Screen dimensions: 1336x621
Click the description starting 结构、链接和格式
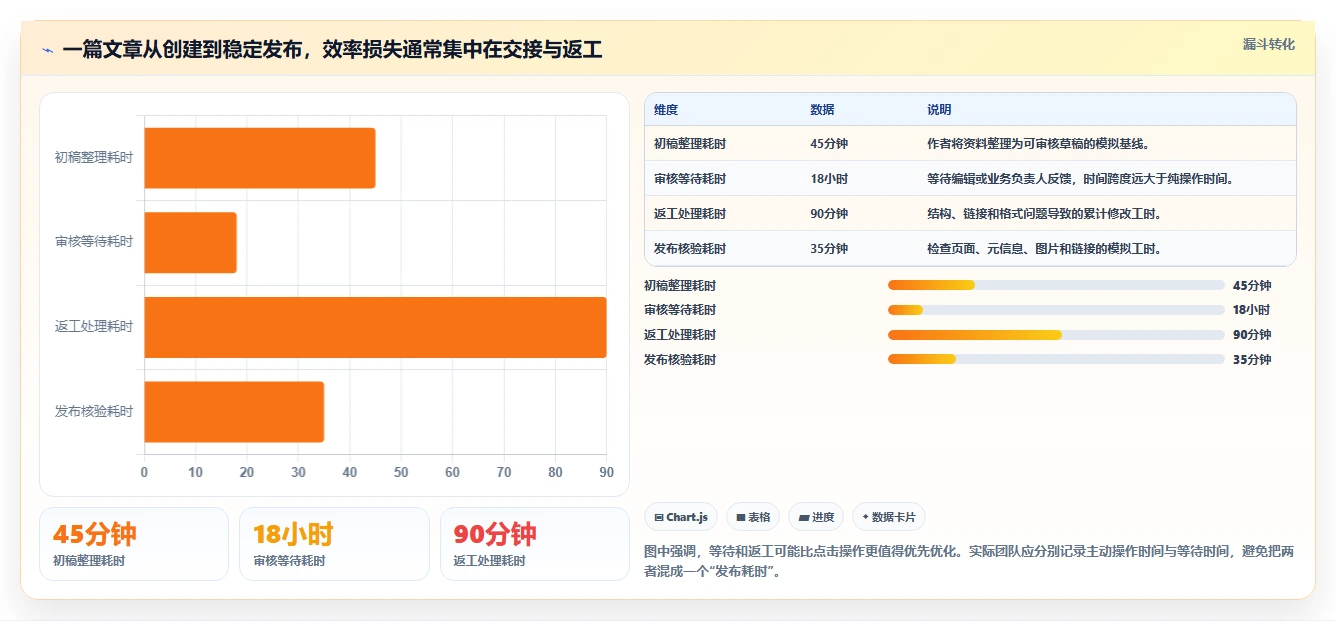[1045, 214]
